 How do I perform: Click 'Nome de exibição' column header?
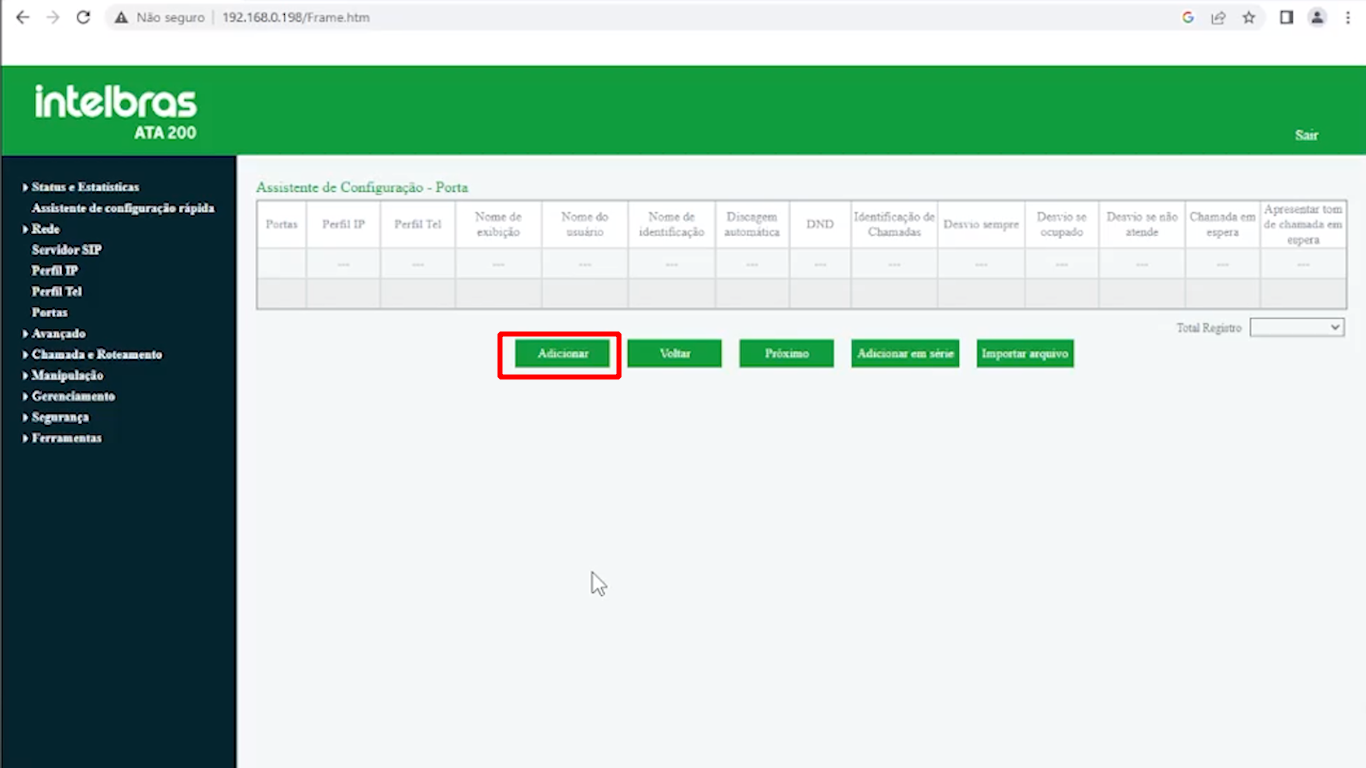[x=498, y=225]
